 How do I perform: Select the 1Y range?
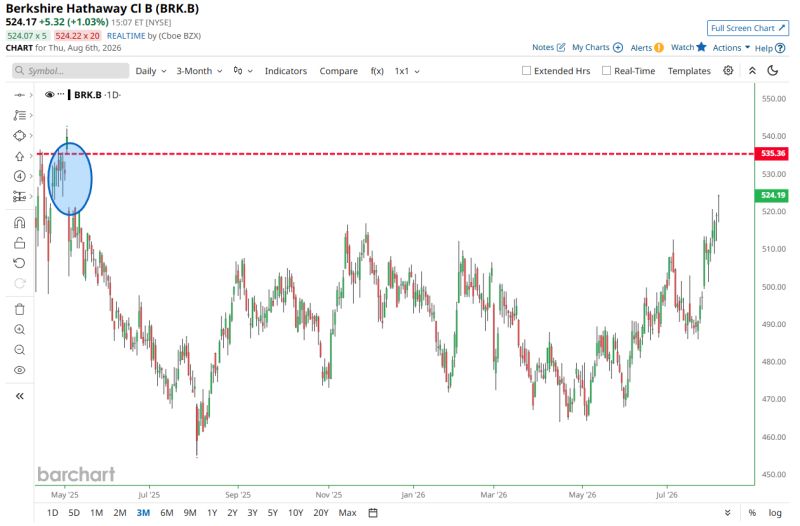tap(212, 513)
